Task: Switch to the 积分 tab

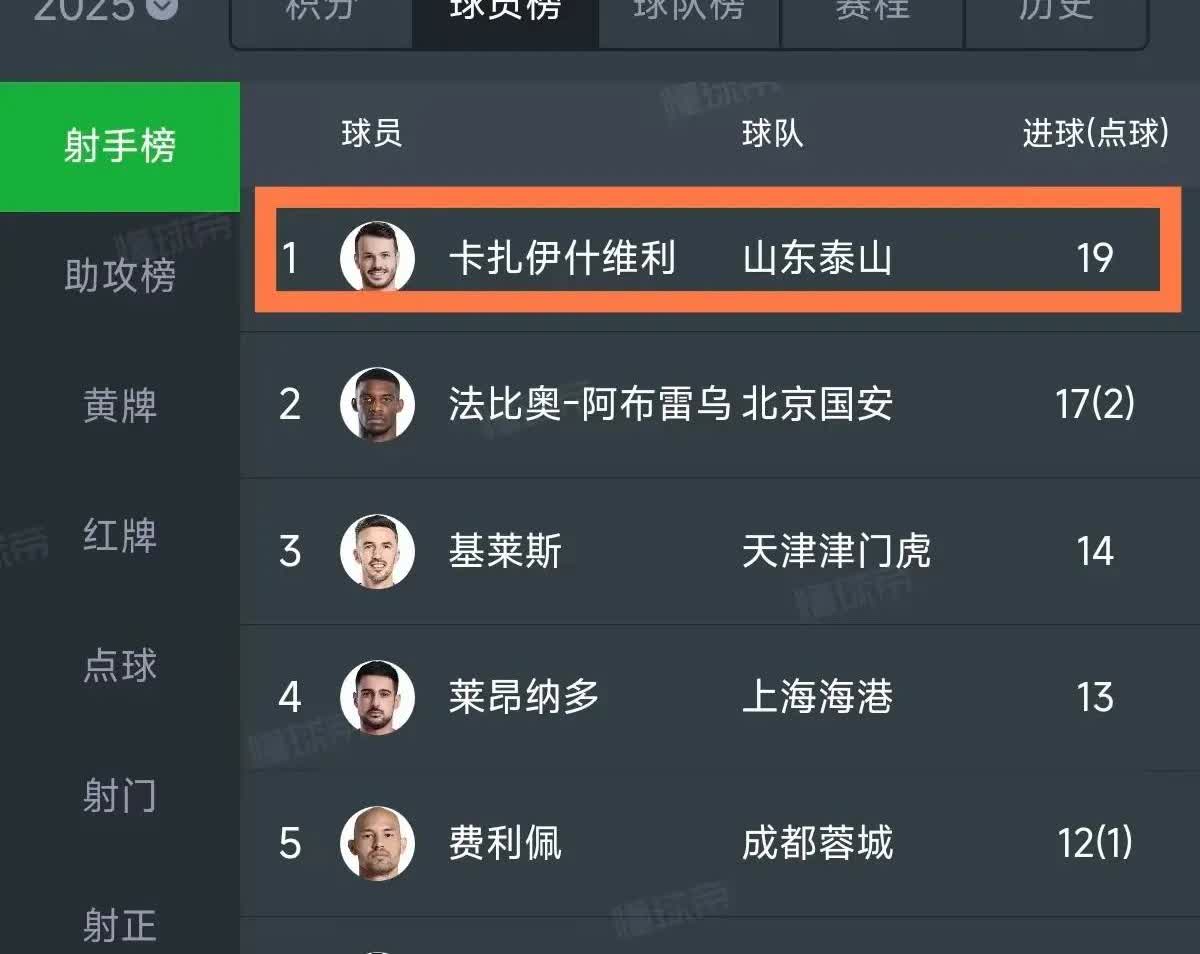Action: [319, 10]
